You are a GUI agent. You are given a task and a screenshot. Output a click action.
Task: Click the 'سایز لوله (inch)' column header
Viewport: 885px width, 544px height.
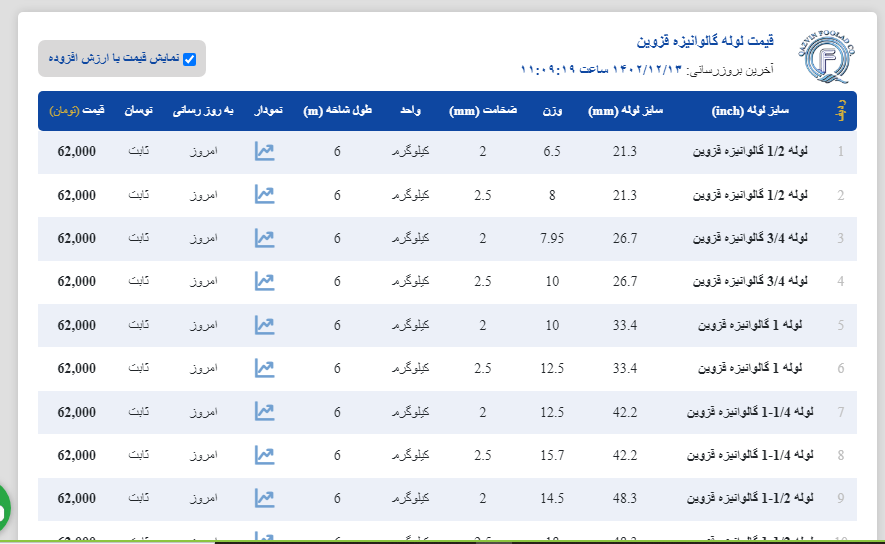[x=750, y=110]
